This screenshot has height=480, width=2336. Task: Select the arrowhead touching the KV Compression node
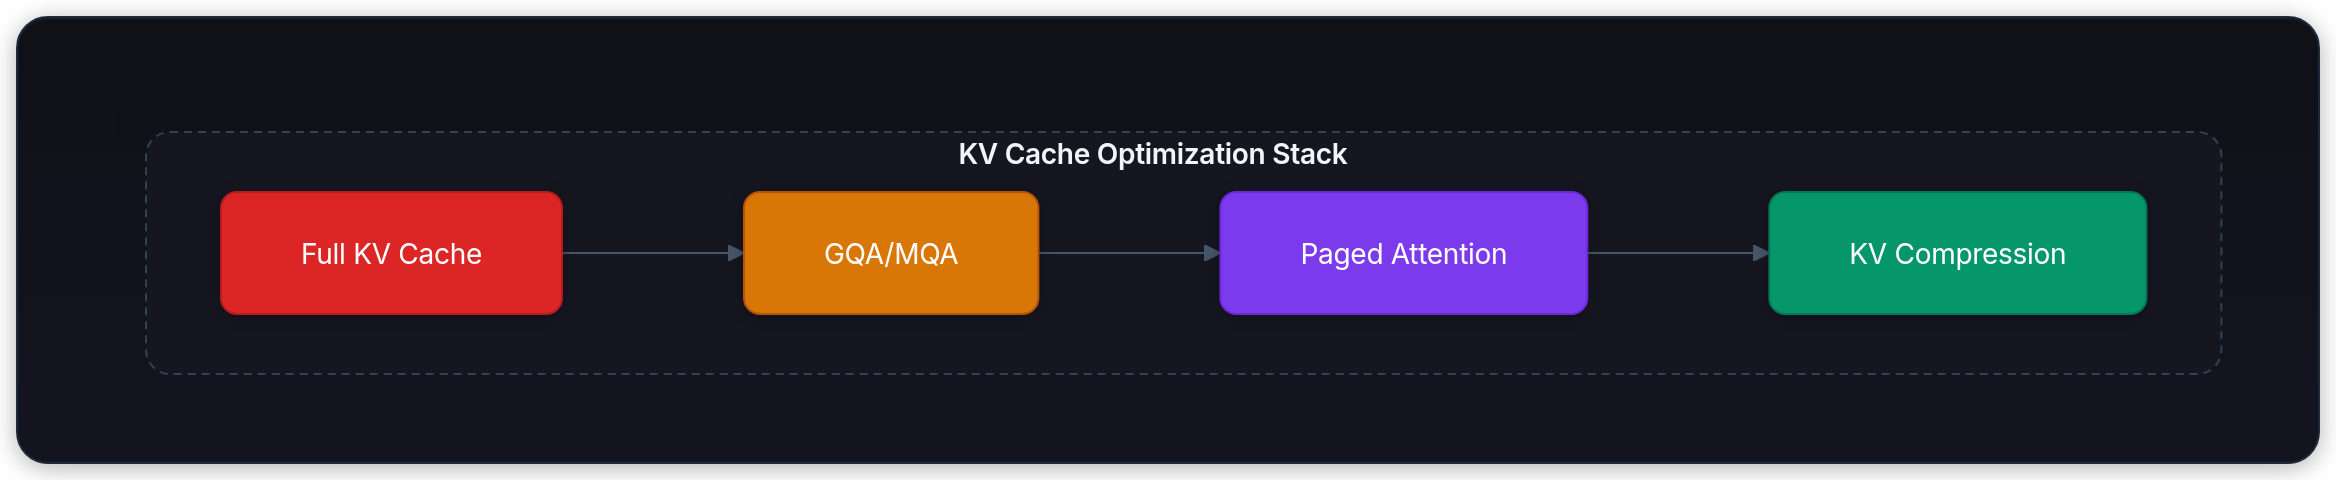(1760, 253)
